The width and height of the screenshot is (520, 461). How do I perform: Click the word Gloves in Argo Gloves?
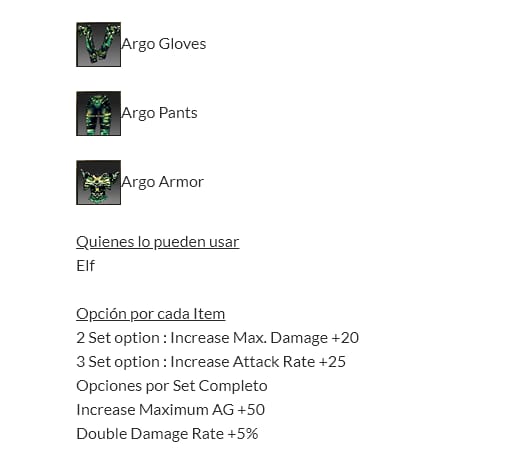(x=182, y=44)
